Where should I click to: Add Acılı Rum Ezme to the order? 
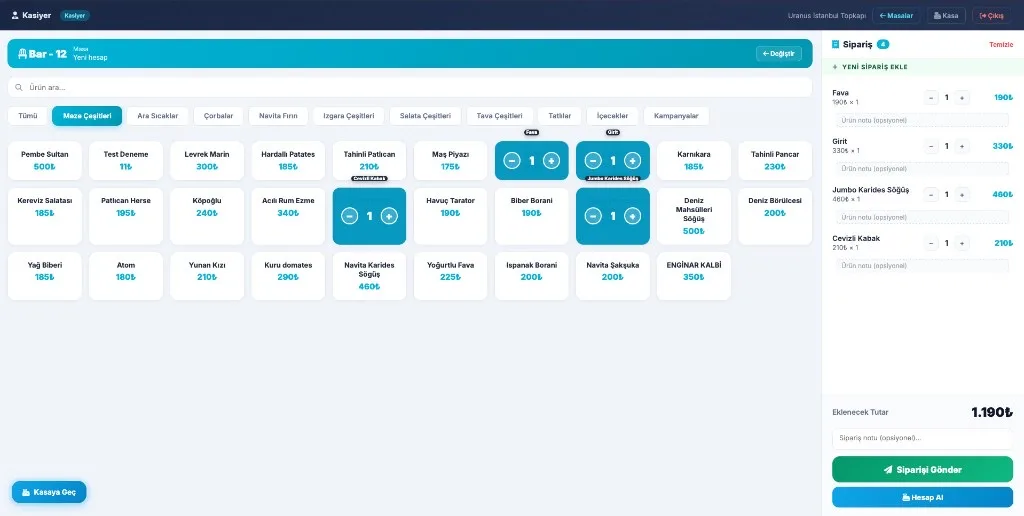click(x=288, y=216)
